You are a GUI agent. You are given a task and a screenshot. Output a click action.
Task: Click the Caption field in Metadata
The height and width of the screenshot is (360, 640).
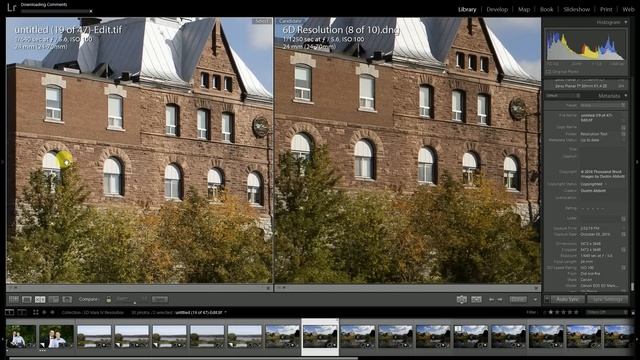pyautogui.click(x=602, y=160)
